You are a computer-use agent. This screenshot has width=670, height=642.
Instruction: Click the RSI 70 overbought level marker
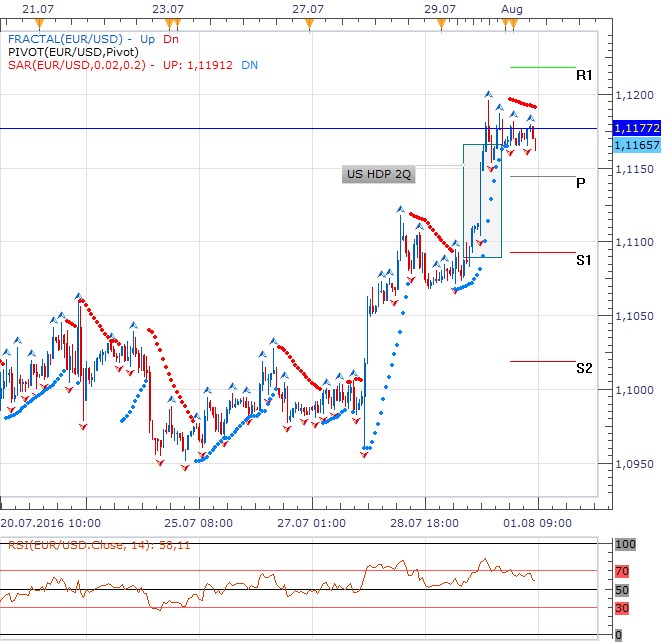[621, 571]
